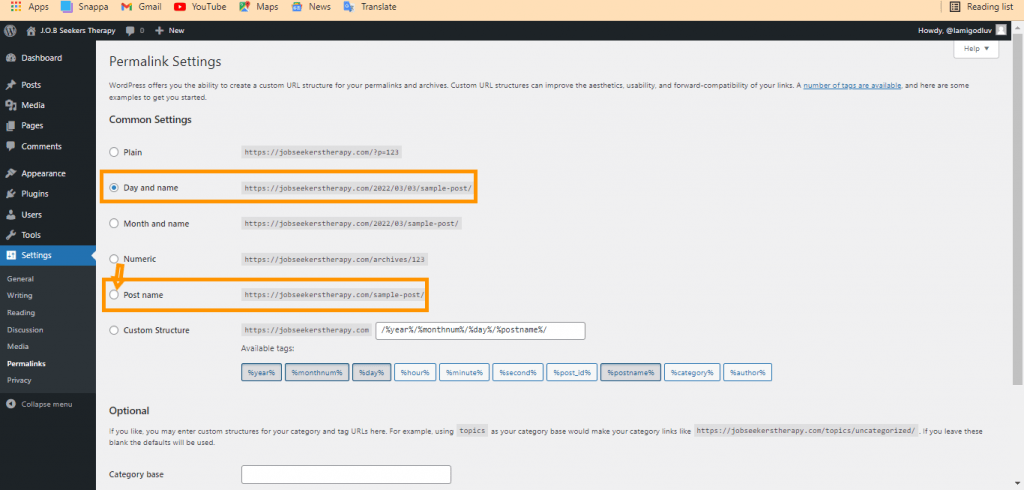Insert the %year% tag
The width and height of the screenshot is (1024, 490).
click(x=261, y=372)
